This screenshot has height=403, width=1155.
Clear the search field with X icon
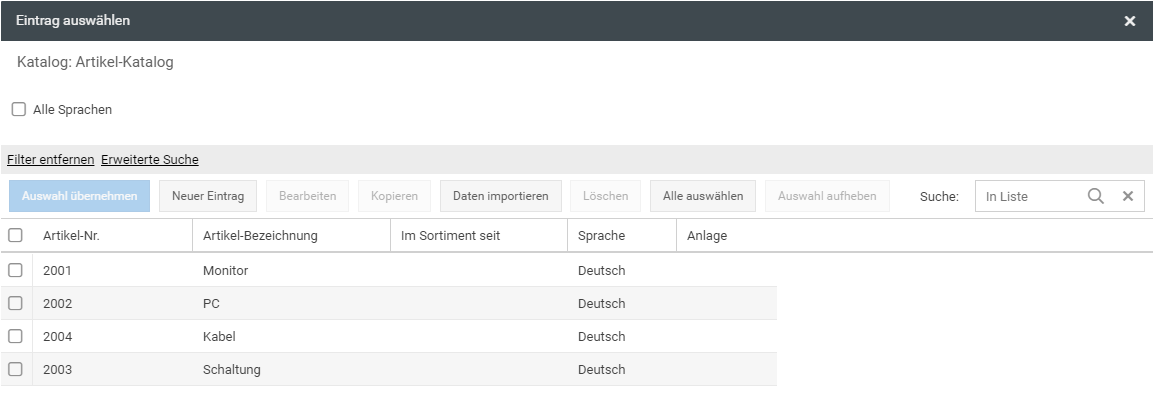click(x=1128, y=196)
